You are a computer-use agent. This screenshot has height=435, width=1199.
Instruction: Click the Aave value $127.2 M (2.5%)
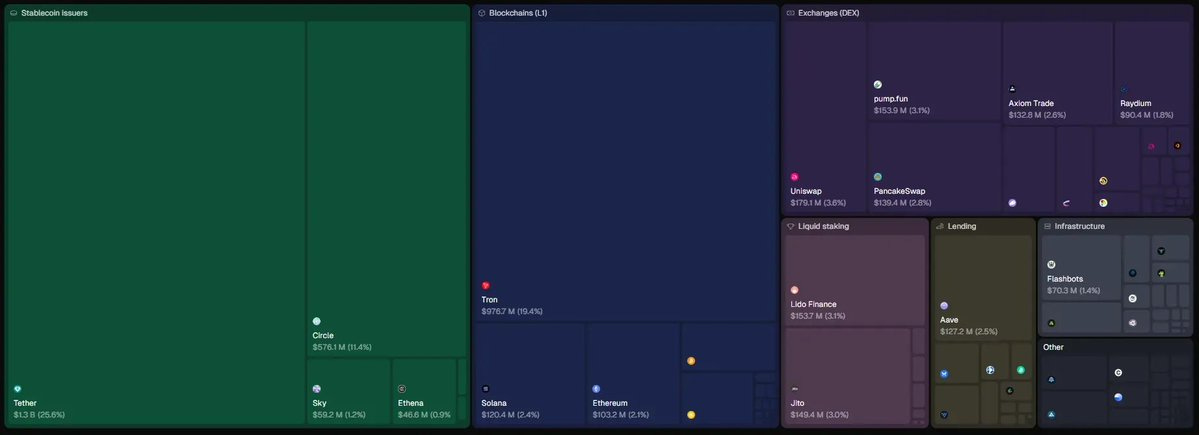969,331
